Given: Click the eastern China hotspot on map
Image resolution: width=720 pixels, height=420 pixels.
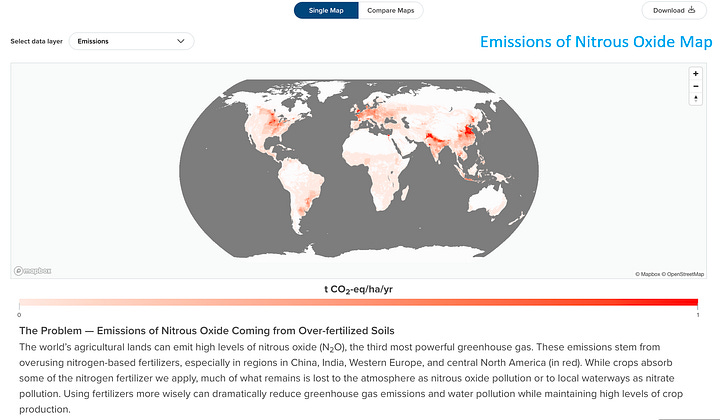Looking at the screenshot, I should 468,131.
